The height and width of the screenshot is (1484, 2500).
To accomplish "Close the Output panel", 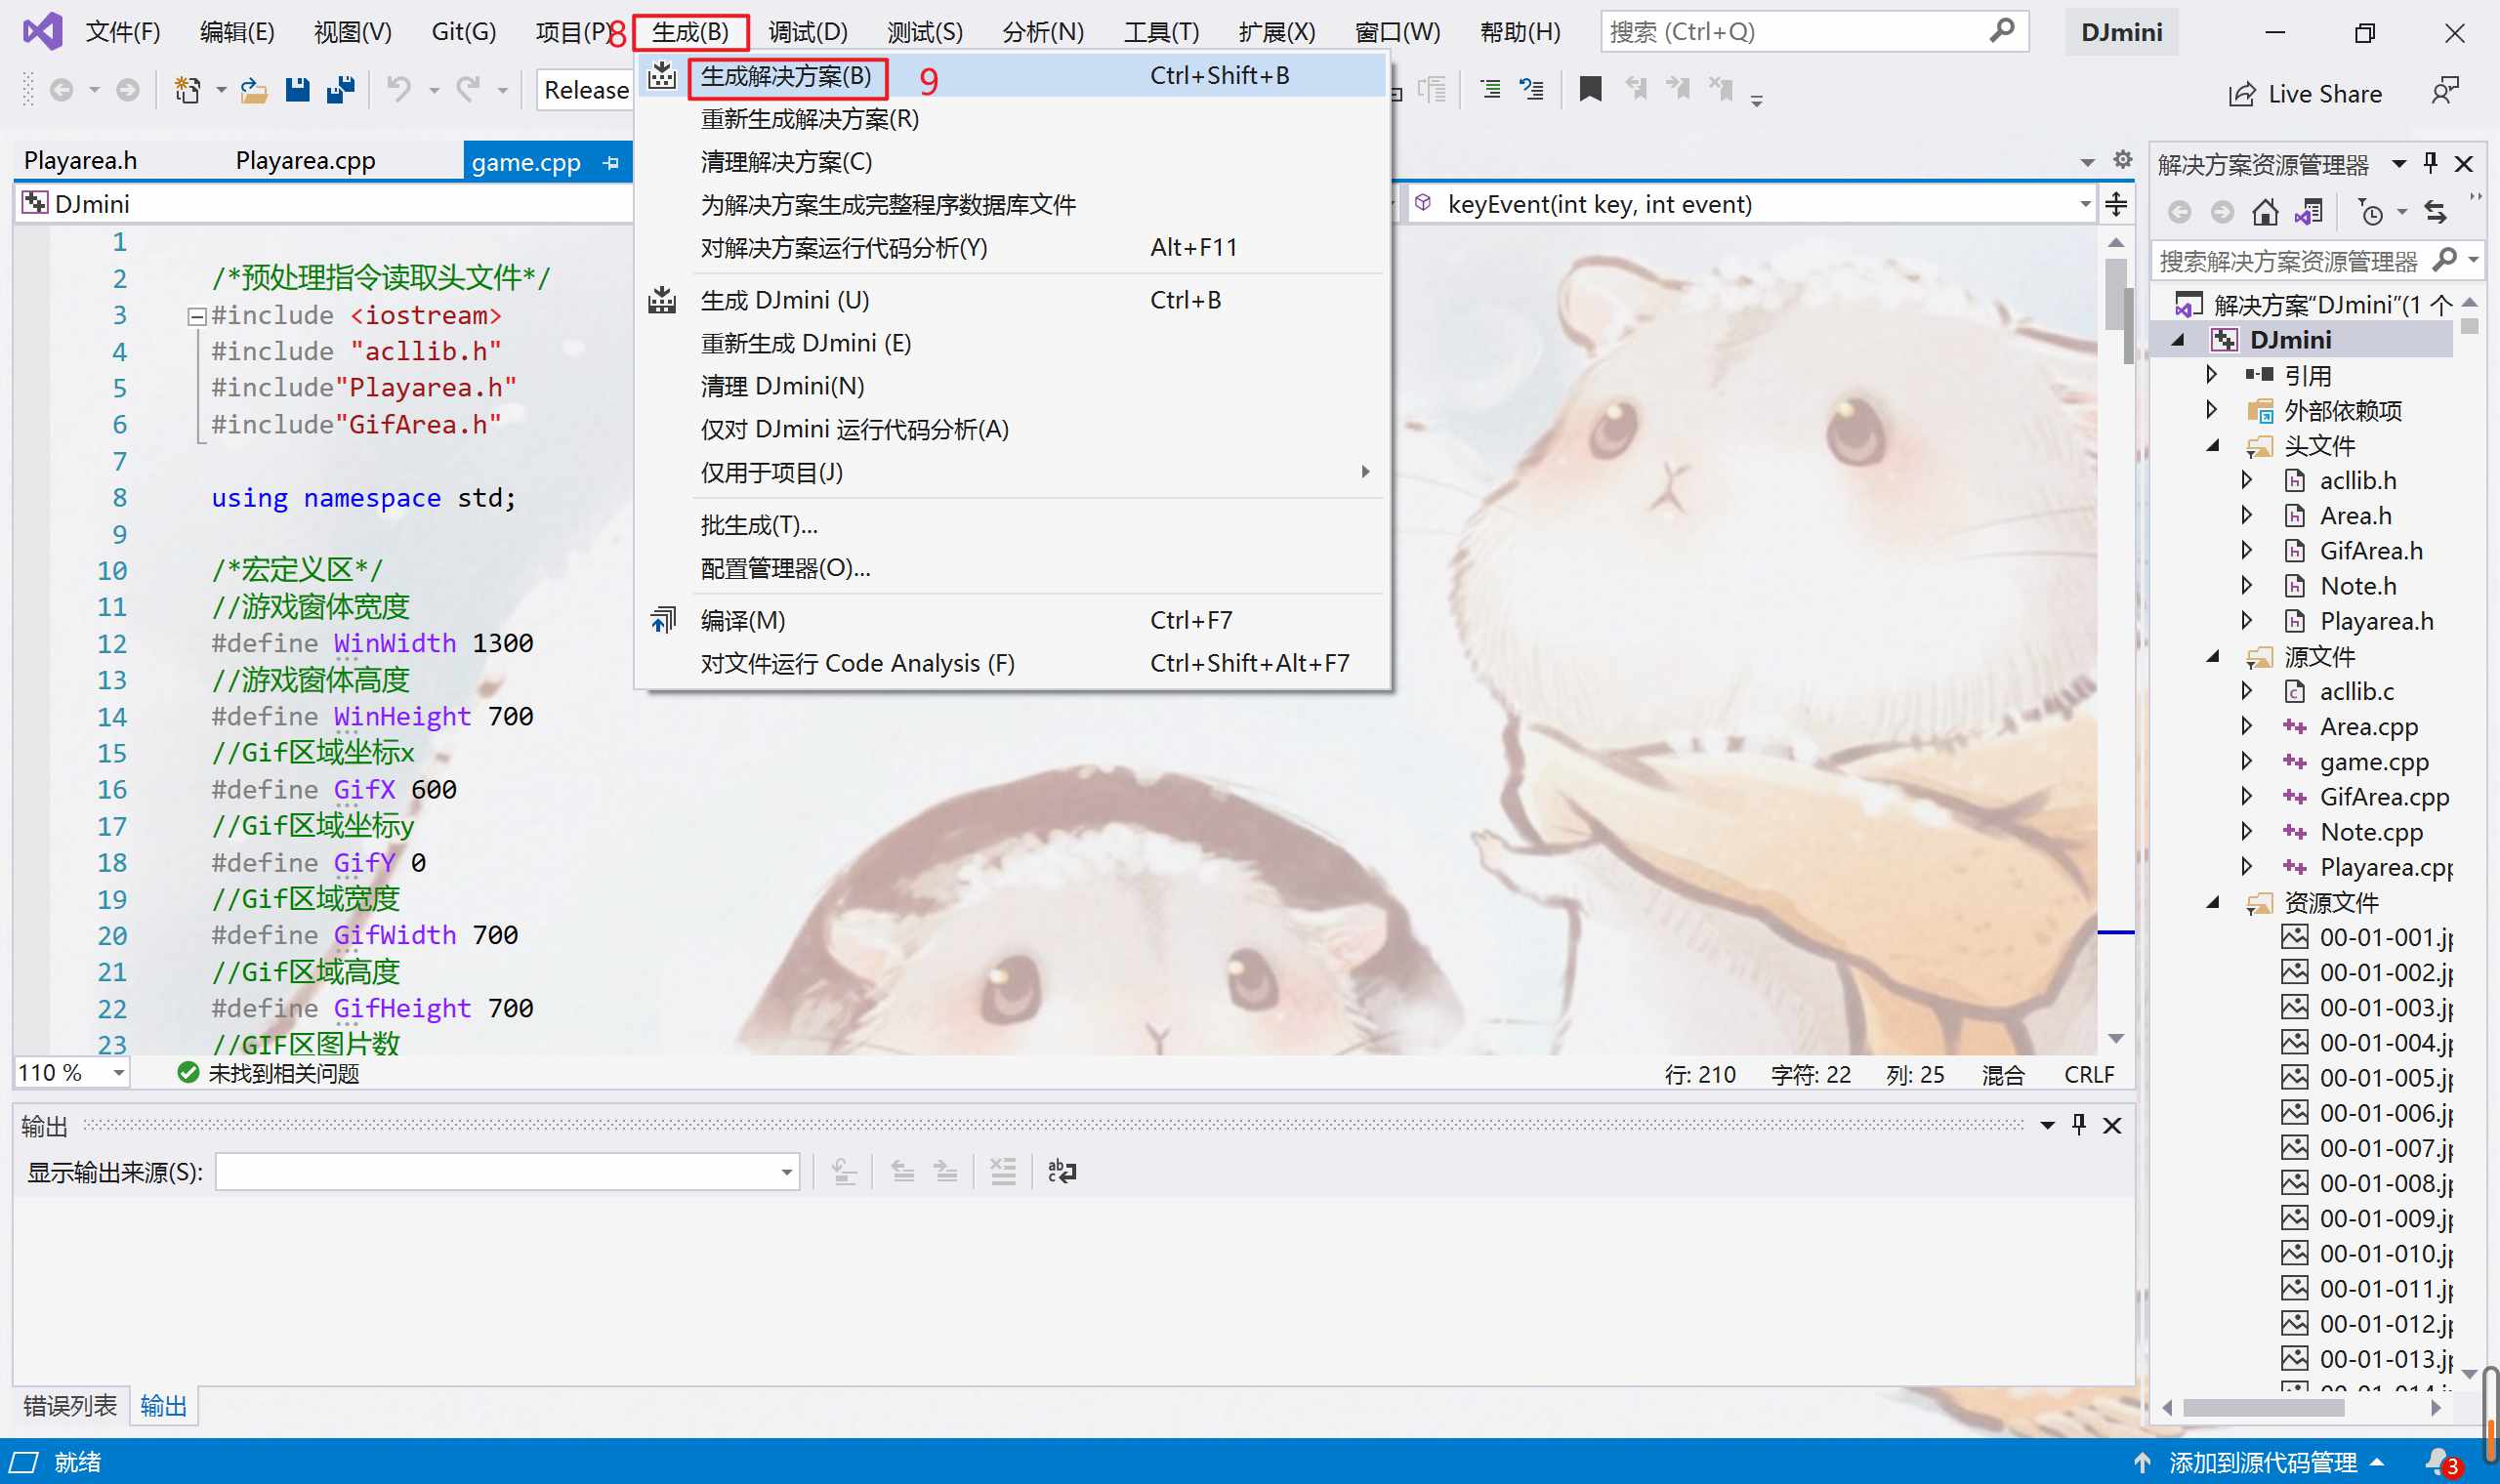I will coord(2112,1125).
